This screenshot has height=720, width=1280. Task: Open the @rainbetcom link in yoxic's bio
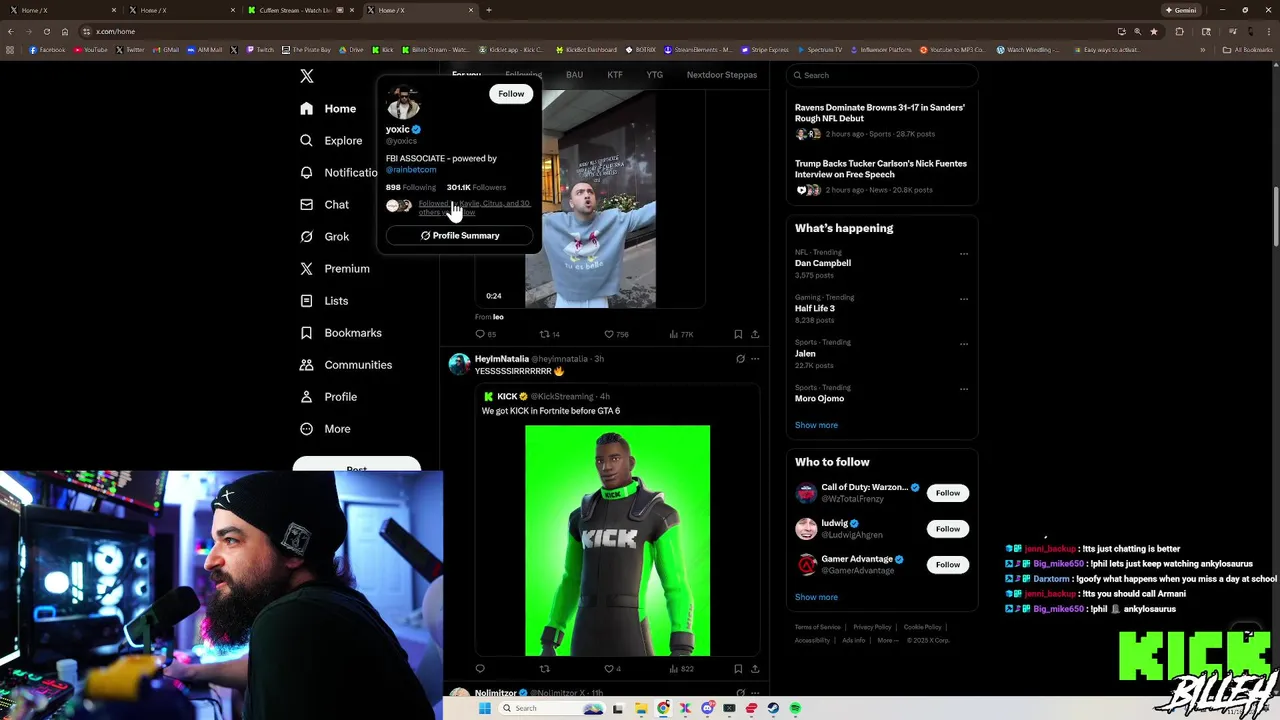pos(411,169)
